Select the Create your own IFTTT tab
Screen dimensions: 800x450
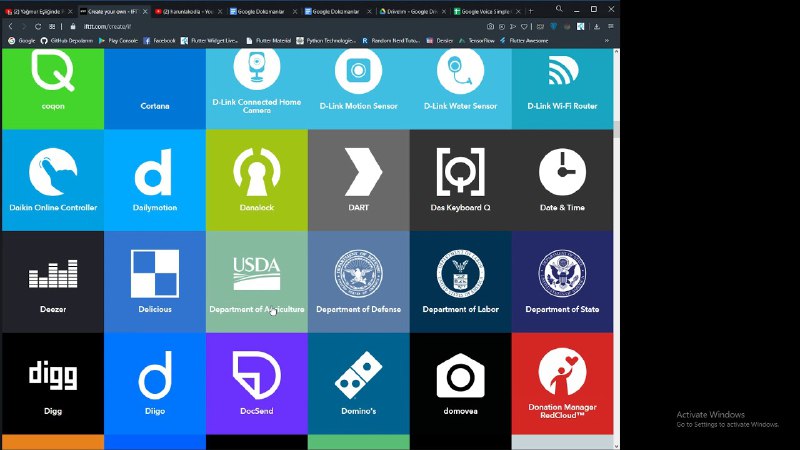point(113,11)
